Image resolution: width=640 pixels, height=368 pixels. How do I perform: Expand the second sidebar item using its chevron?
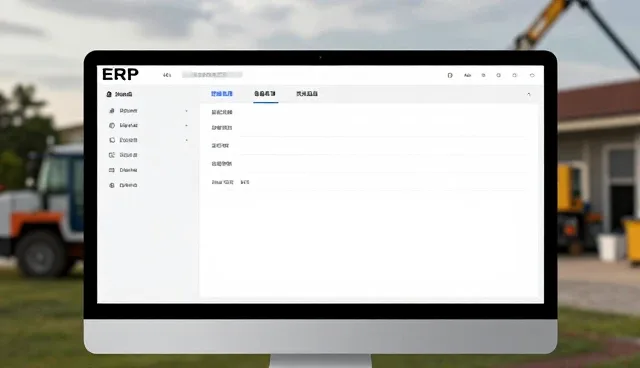187,126
